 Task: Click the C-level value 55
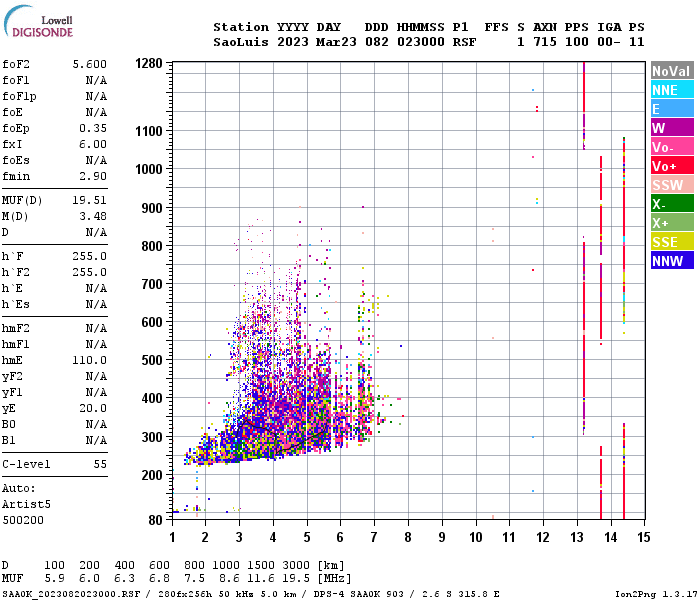coord(100,464)
